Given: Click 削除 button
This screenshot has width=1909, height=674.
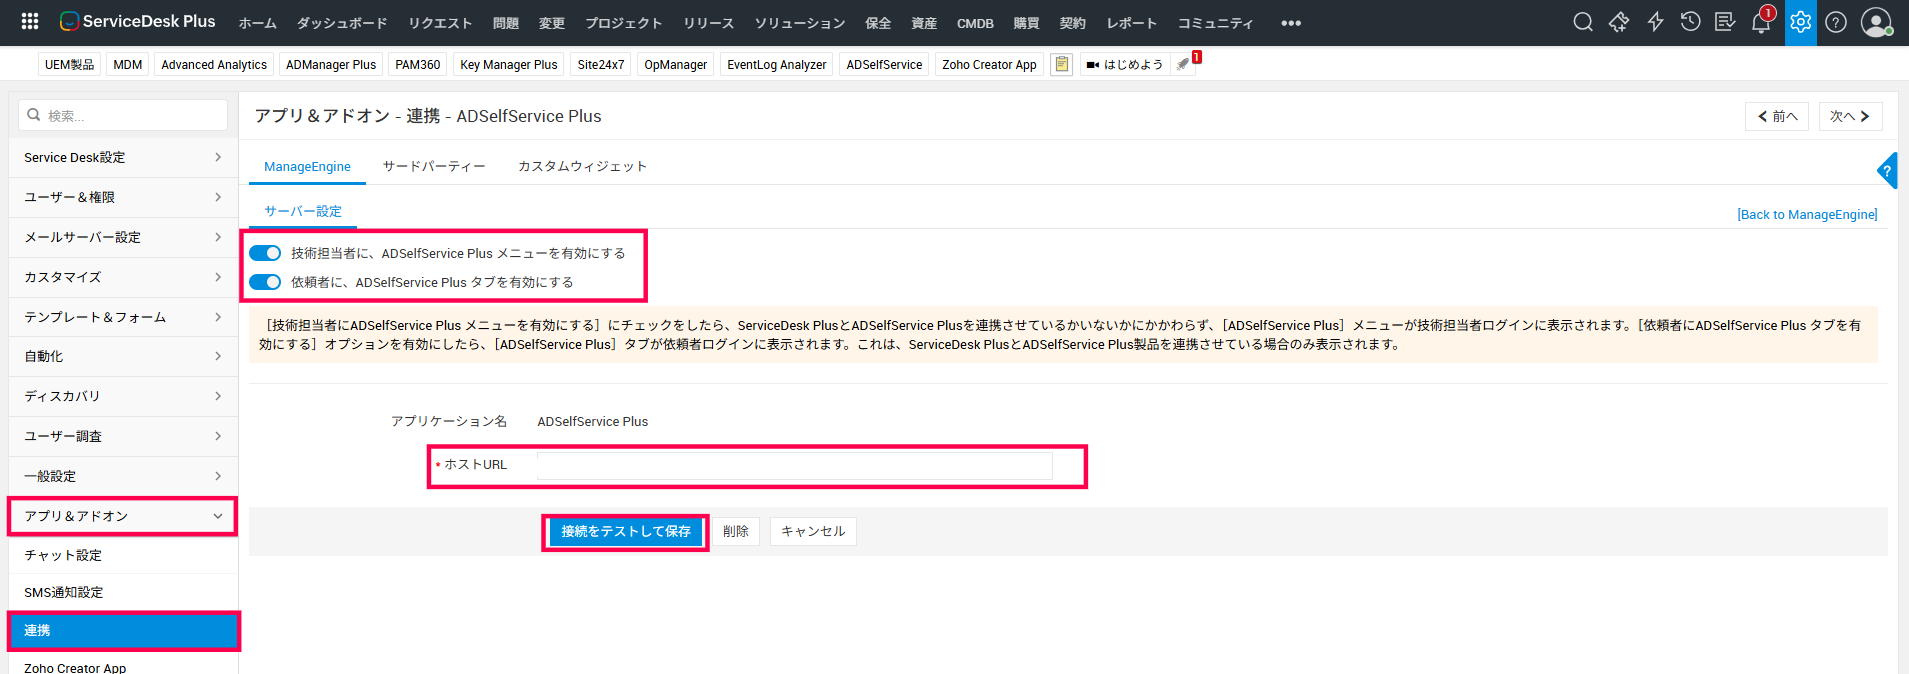Looking at the screenshot, I should tap(736, 532).
